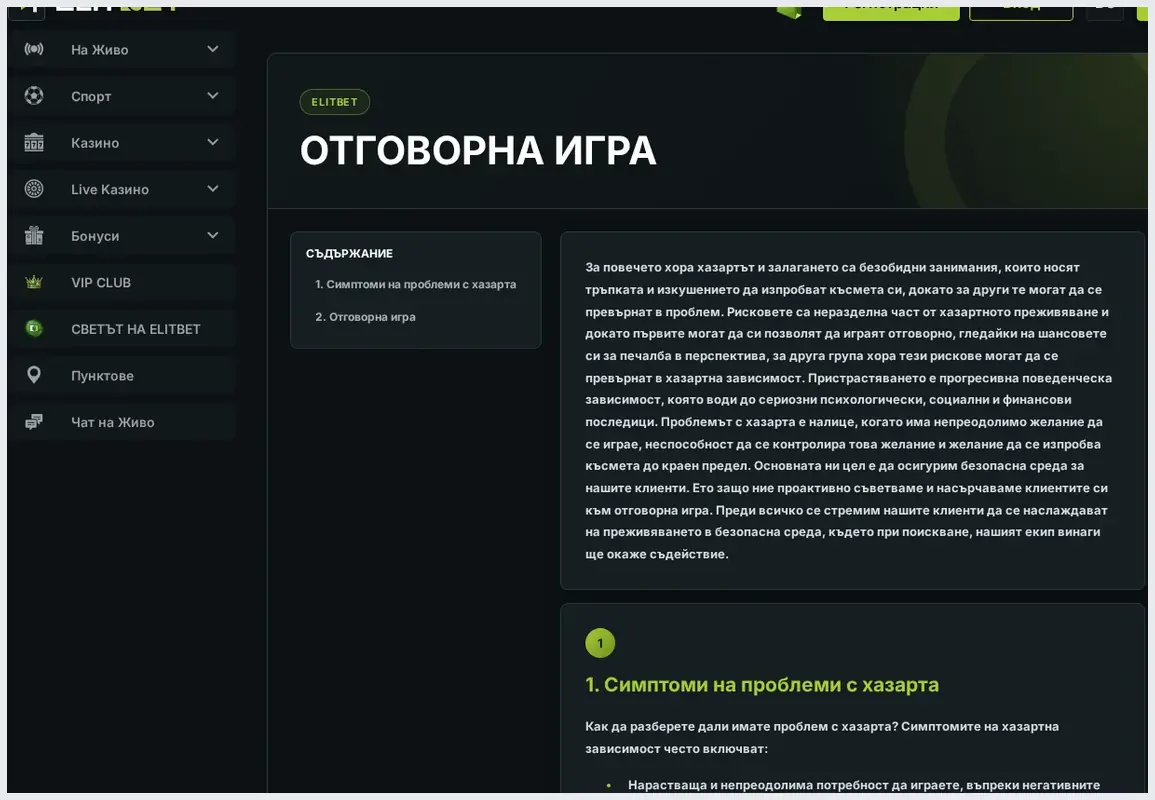The width and height of the screenshot is (1155, 800).
Task: Click the chat bubbles Чат на Живо icon
Action: click(34, 422)
